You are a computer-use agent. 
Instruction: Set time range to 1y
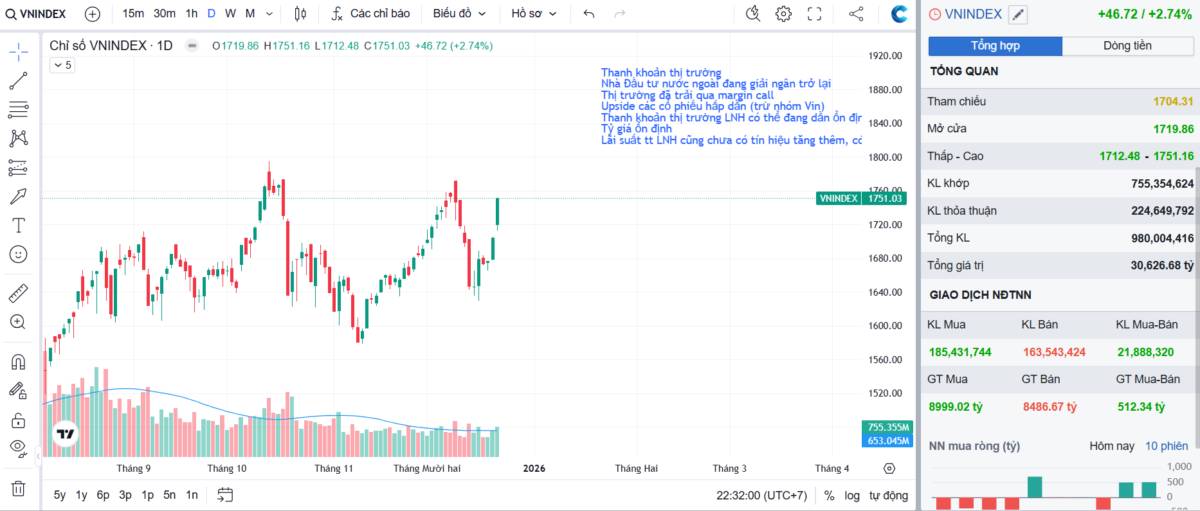pyautogui.click(x=81, y=495)
